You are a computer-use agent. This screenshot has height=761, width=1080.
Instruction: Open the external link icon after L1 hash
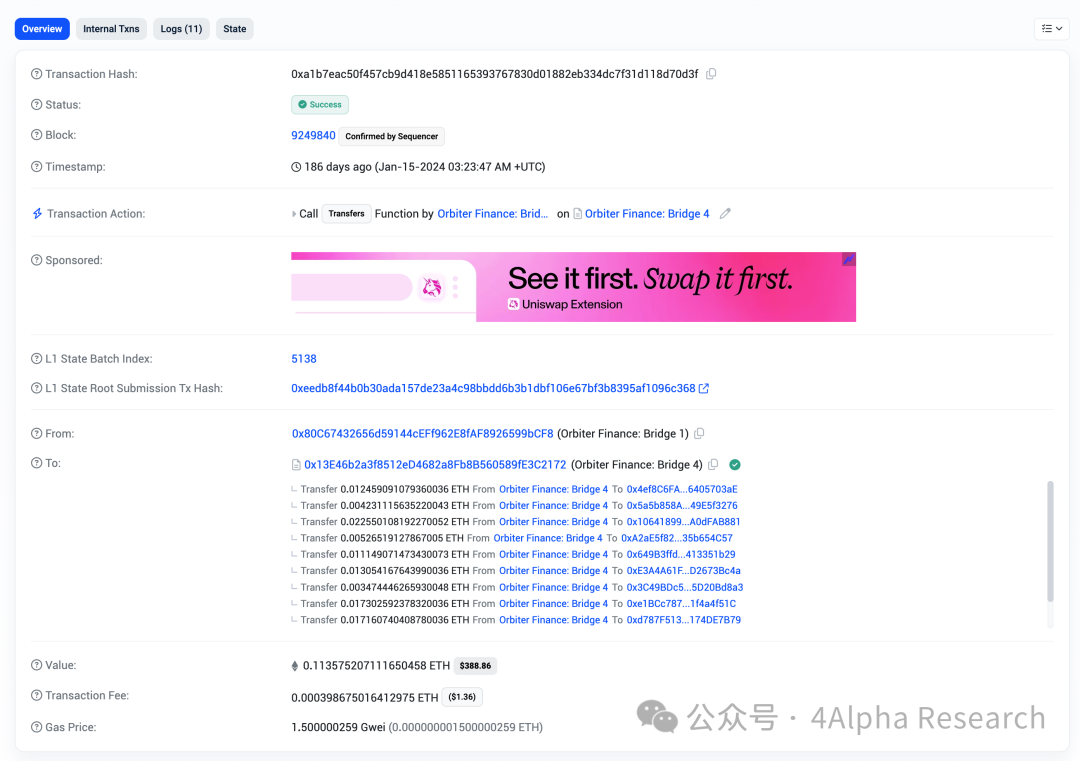click(704, 389)
